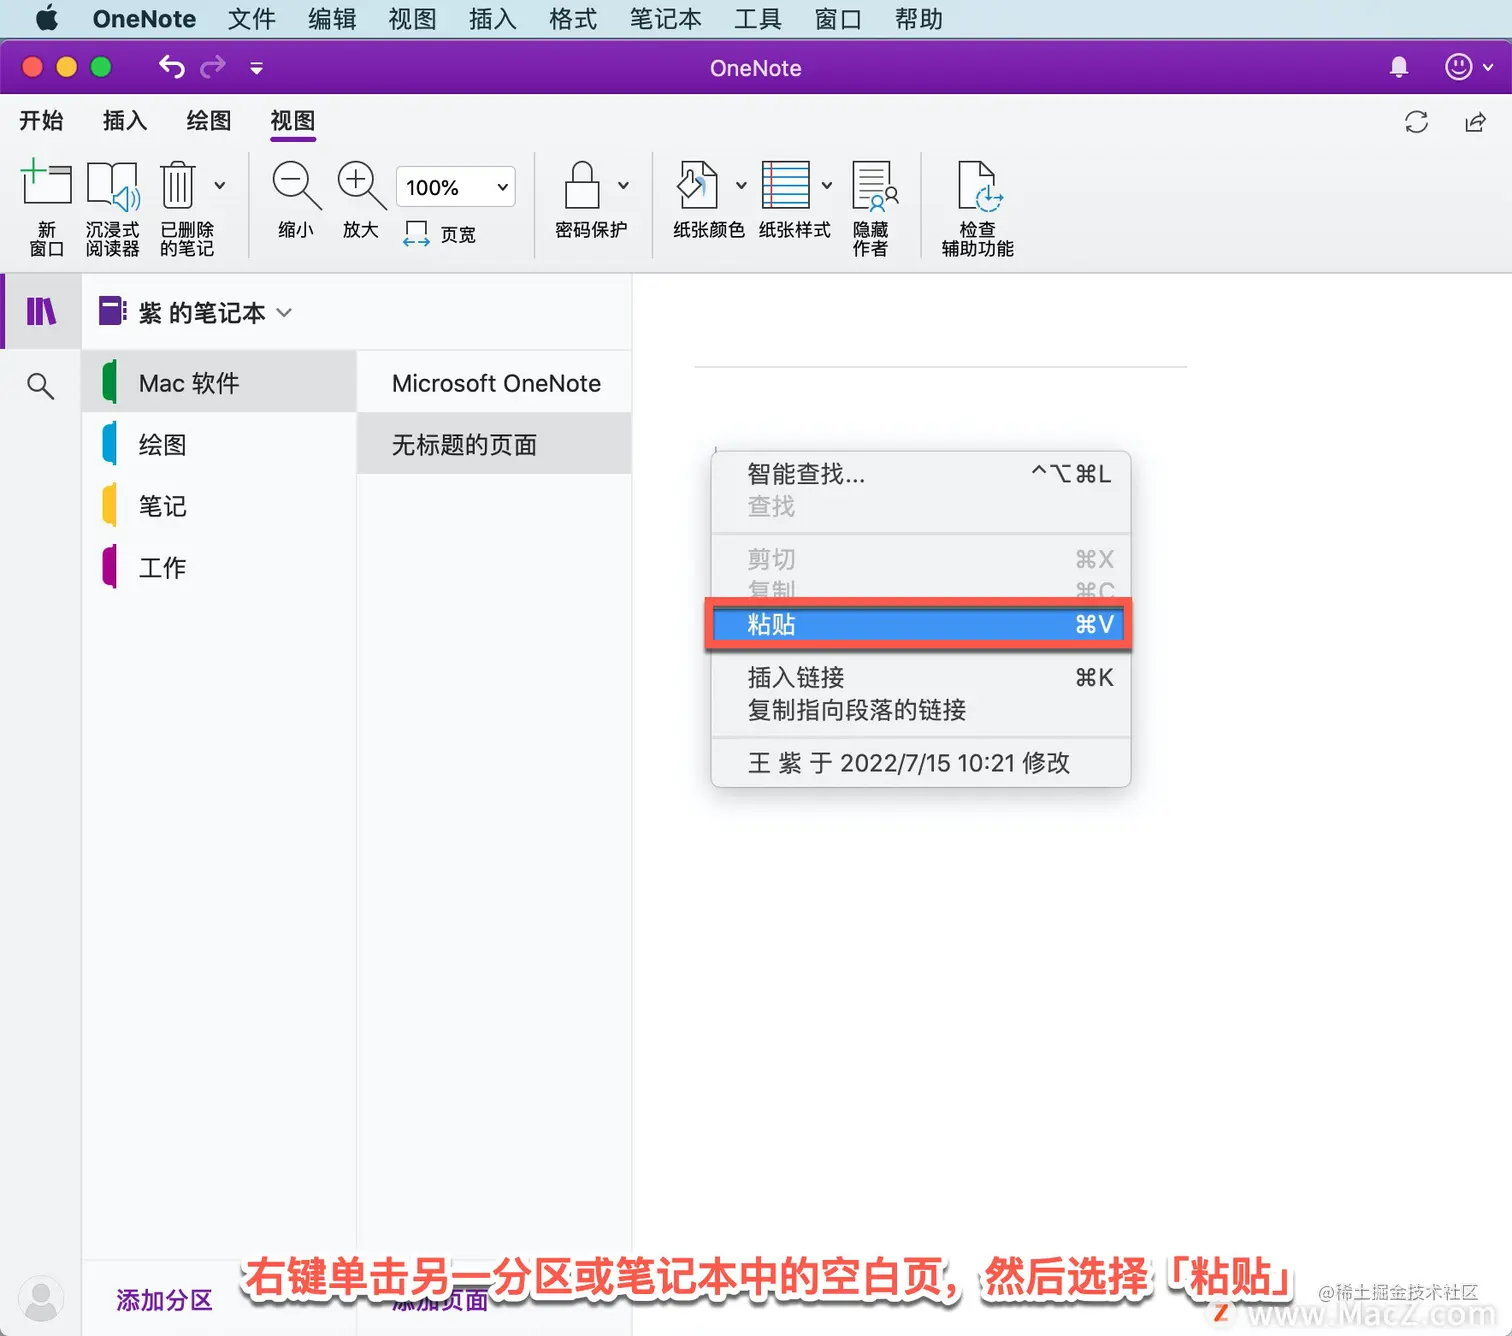Expand the 密码保护 dropdown arrow
The width and height of the screenshot is (1512, 1336).
tap(624, 185)
